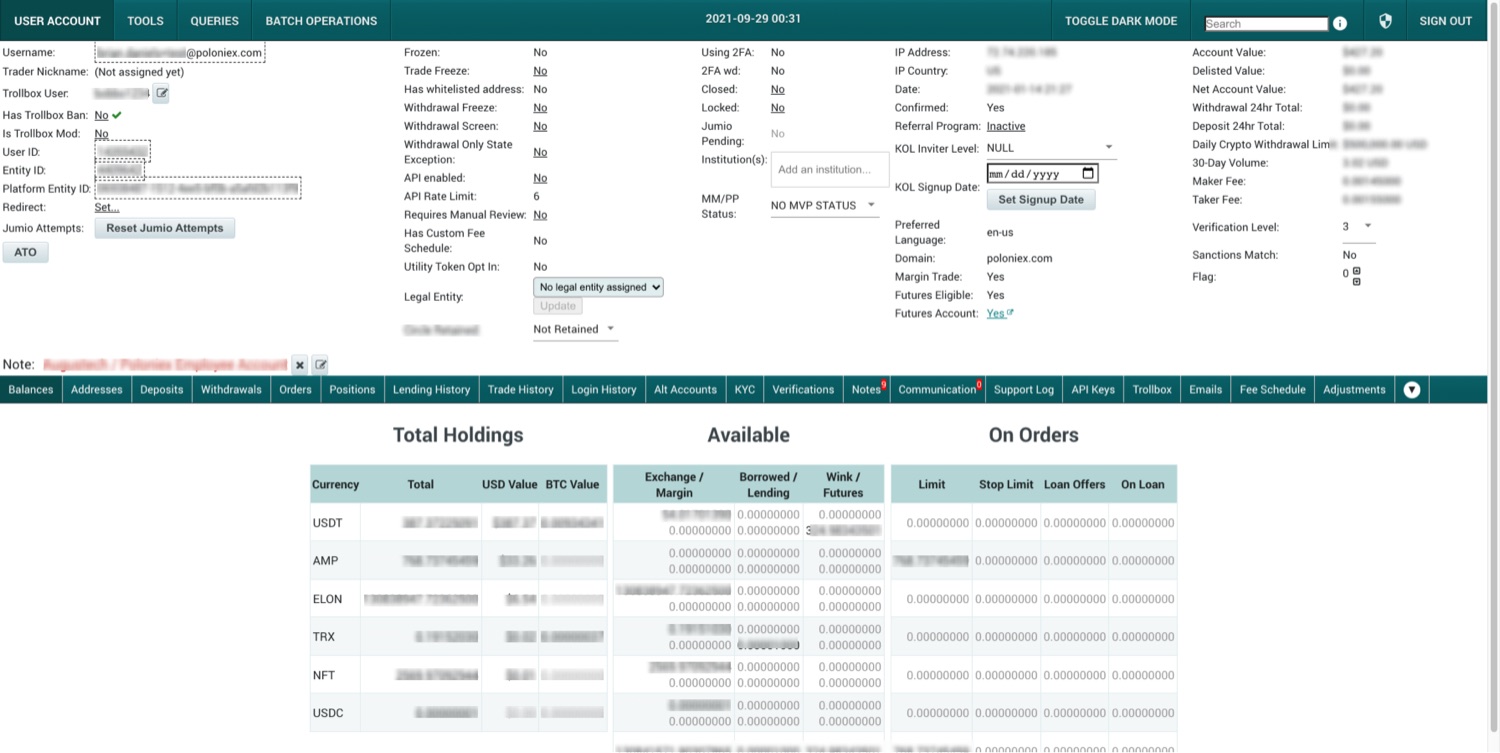Toggle Requires Manual Review 'No' value
1500x753 pixels.
click(x=540, y=215)
